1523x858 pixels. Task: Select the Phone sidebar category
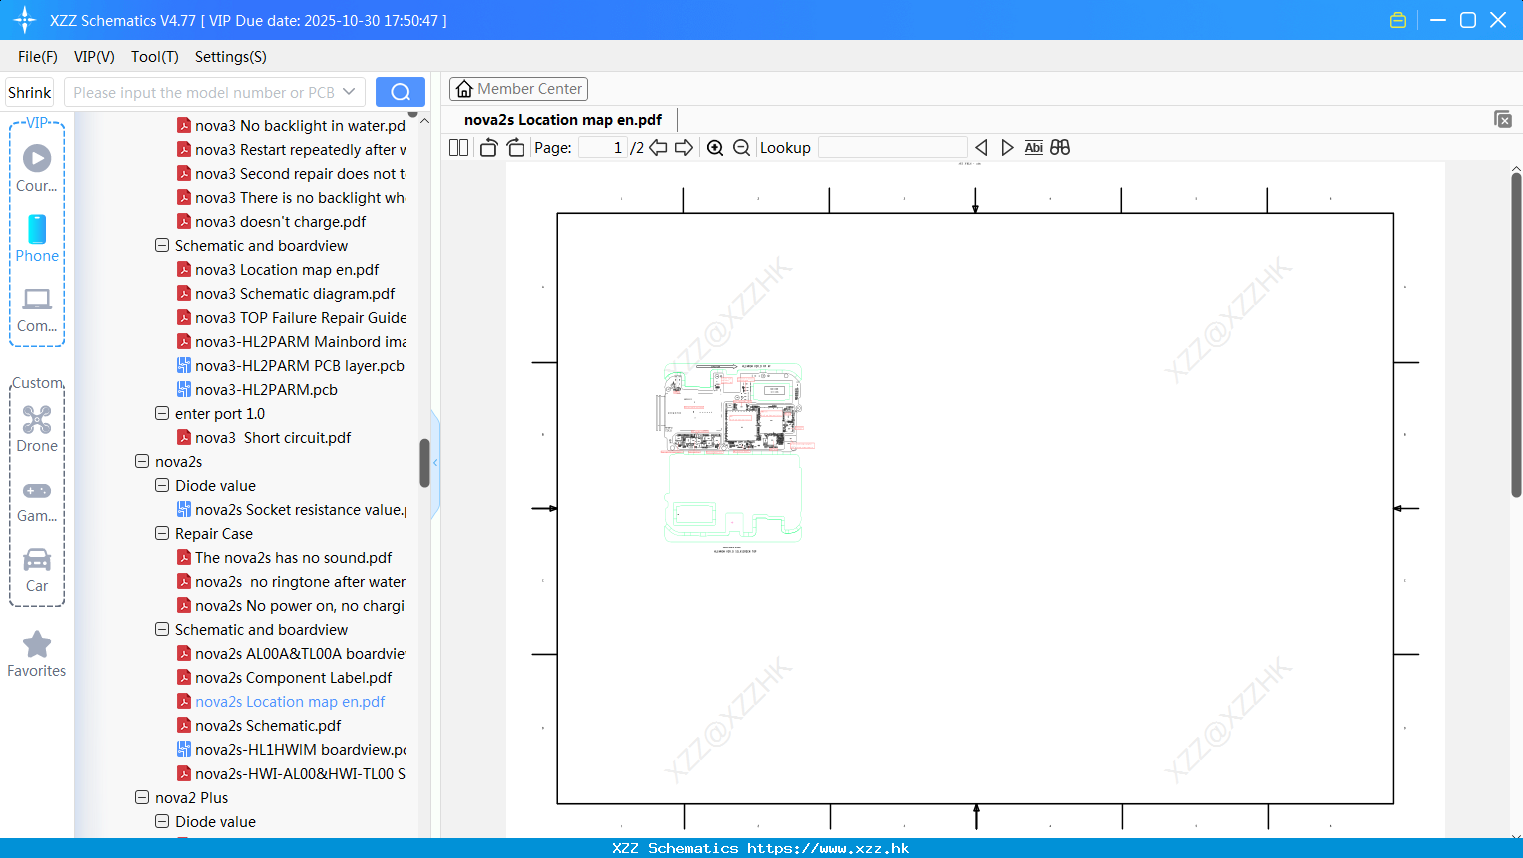click(37, 238)
